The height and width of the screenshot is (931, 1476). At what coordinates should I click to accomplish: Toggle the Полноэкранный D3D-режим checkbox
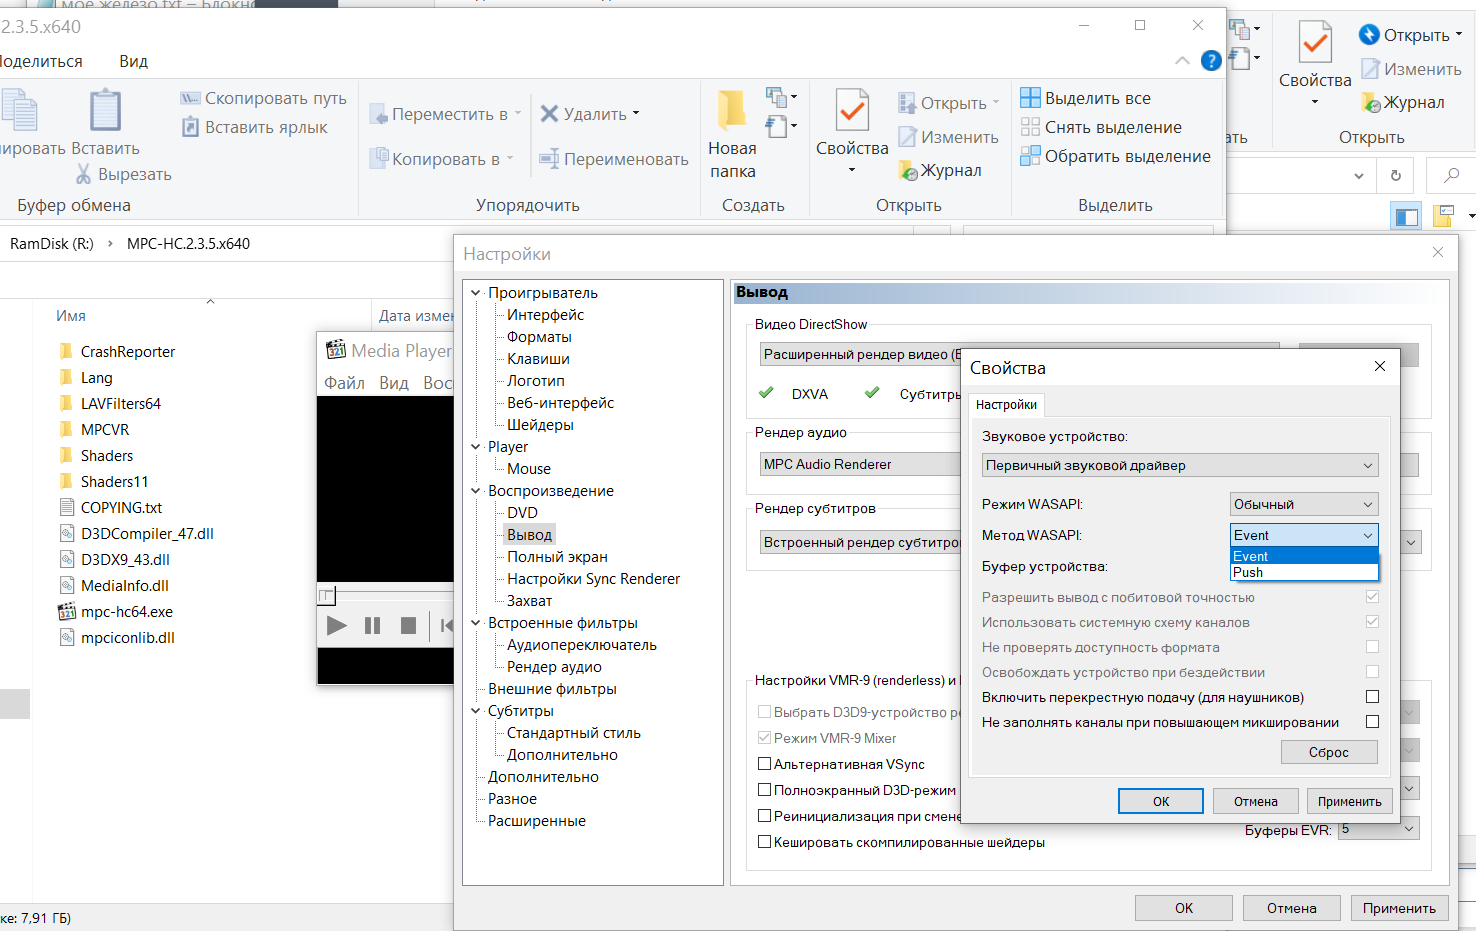[x=765, y=790]
